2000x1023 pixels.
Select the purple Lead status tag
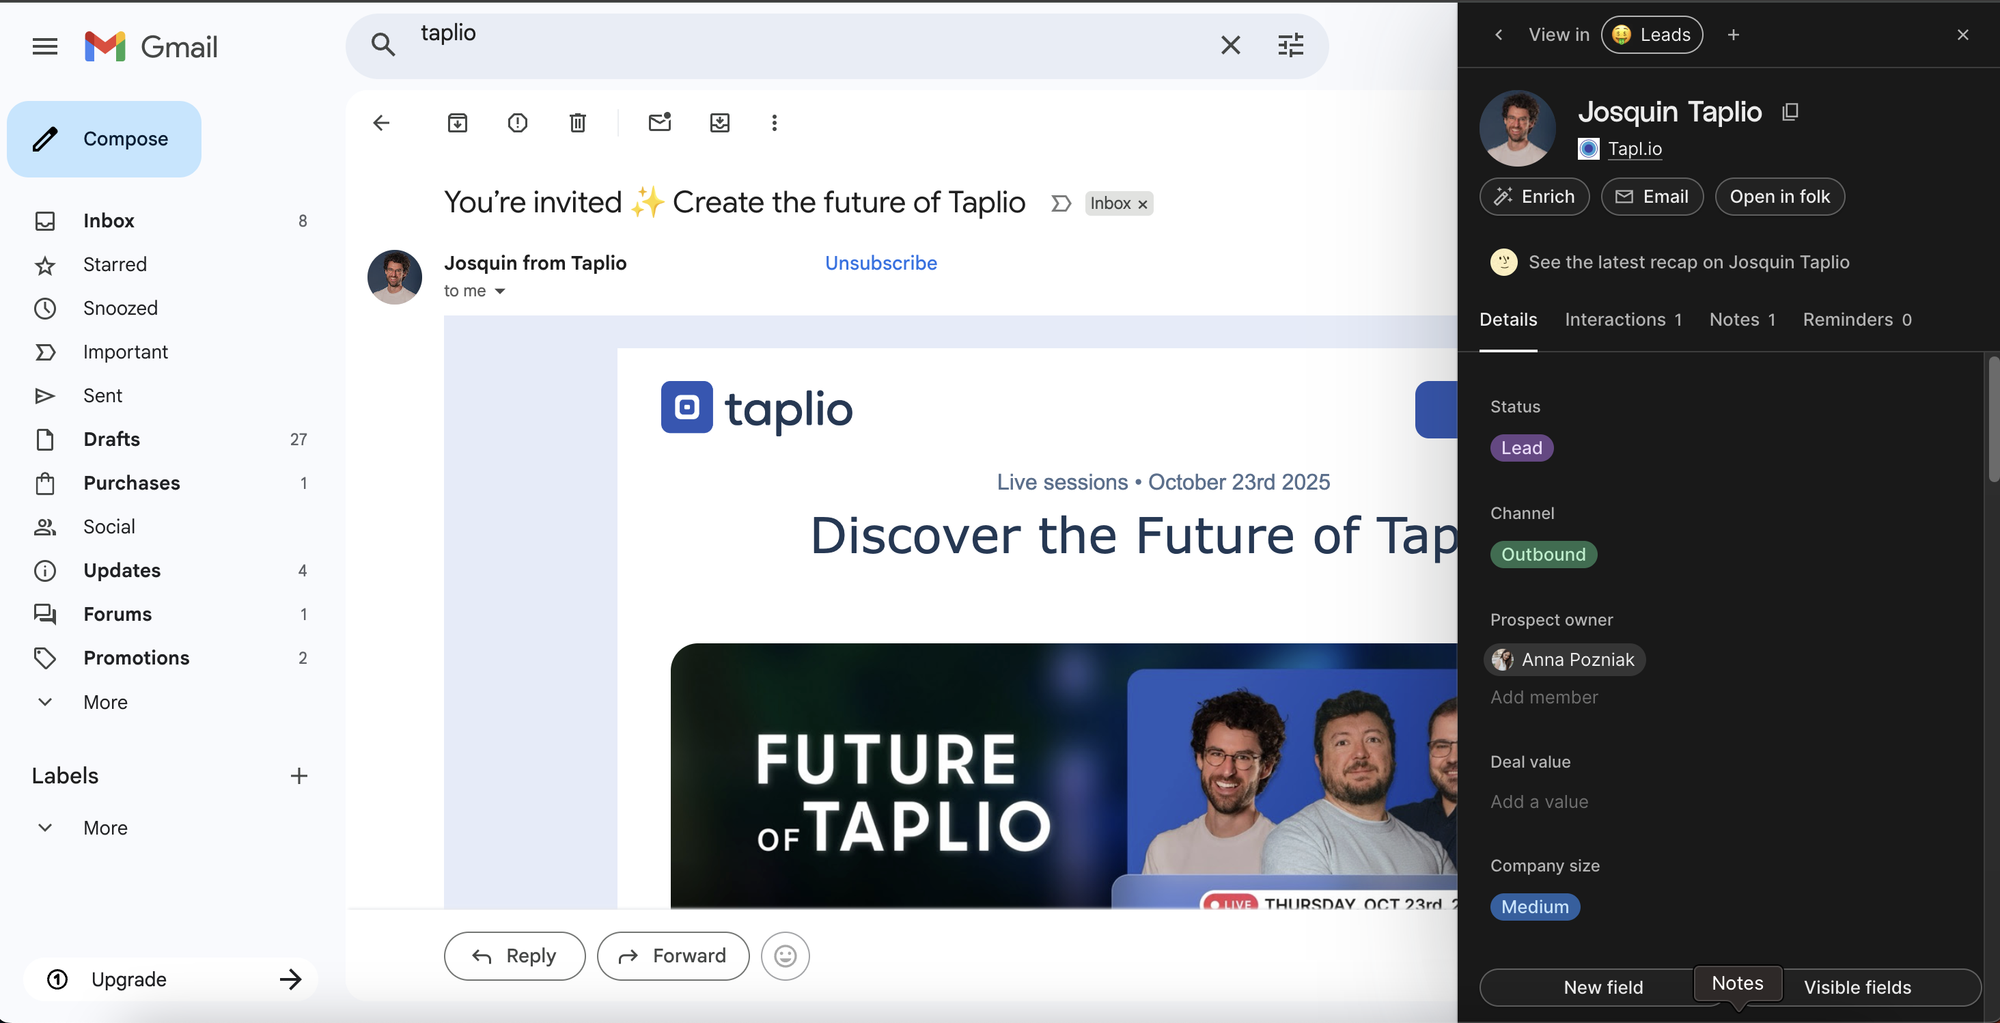pyautogui.click(x=1521, y=448)
